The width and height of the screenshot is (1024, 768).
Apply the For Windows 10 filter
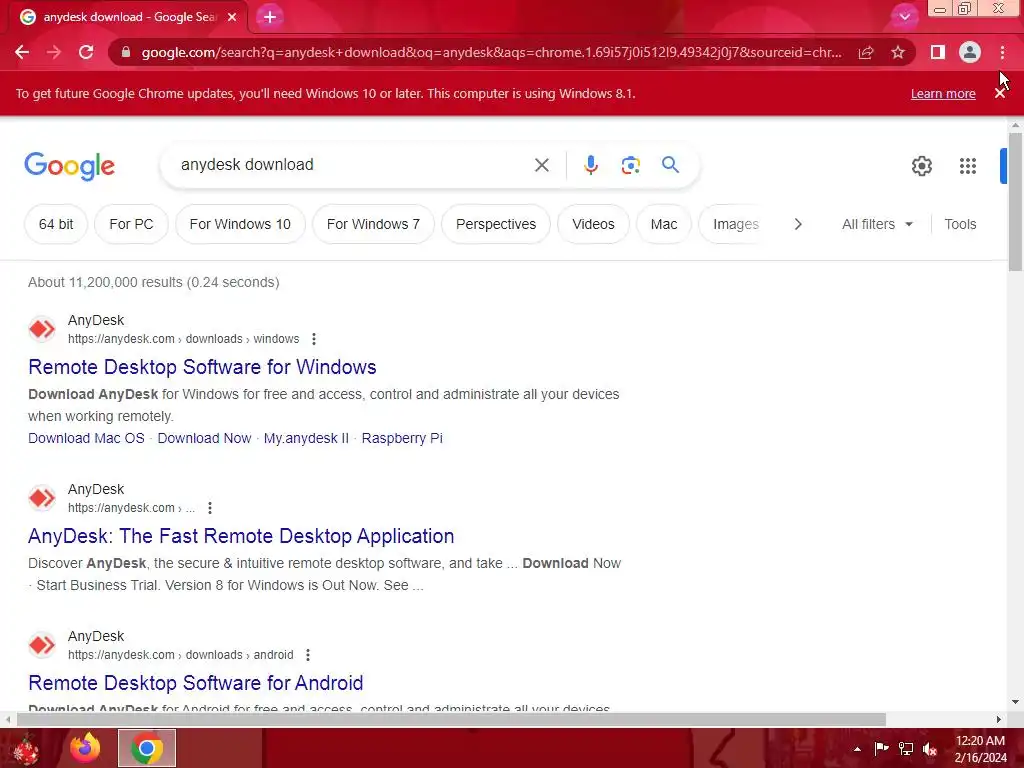pyautogui.click(x=240, y=224)
